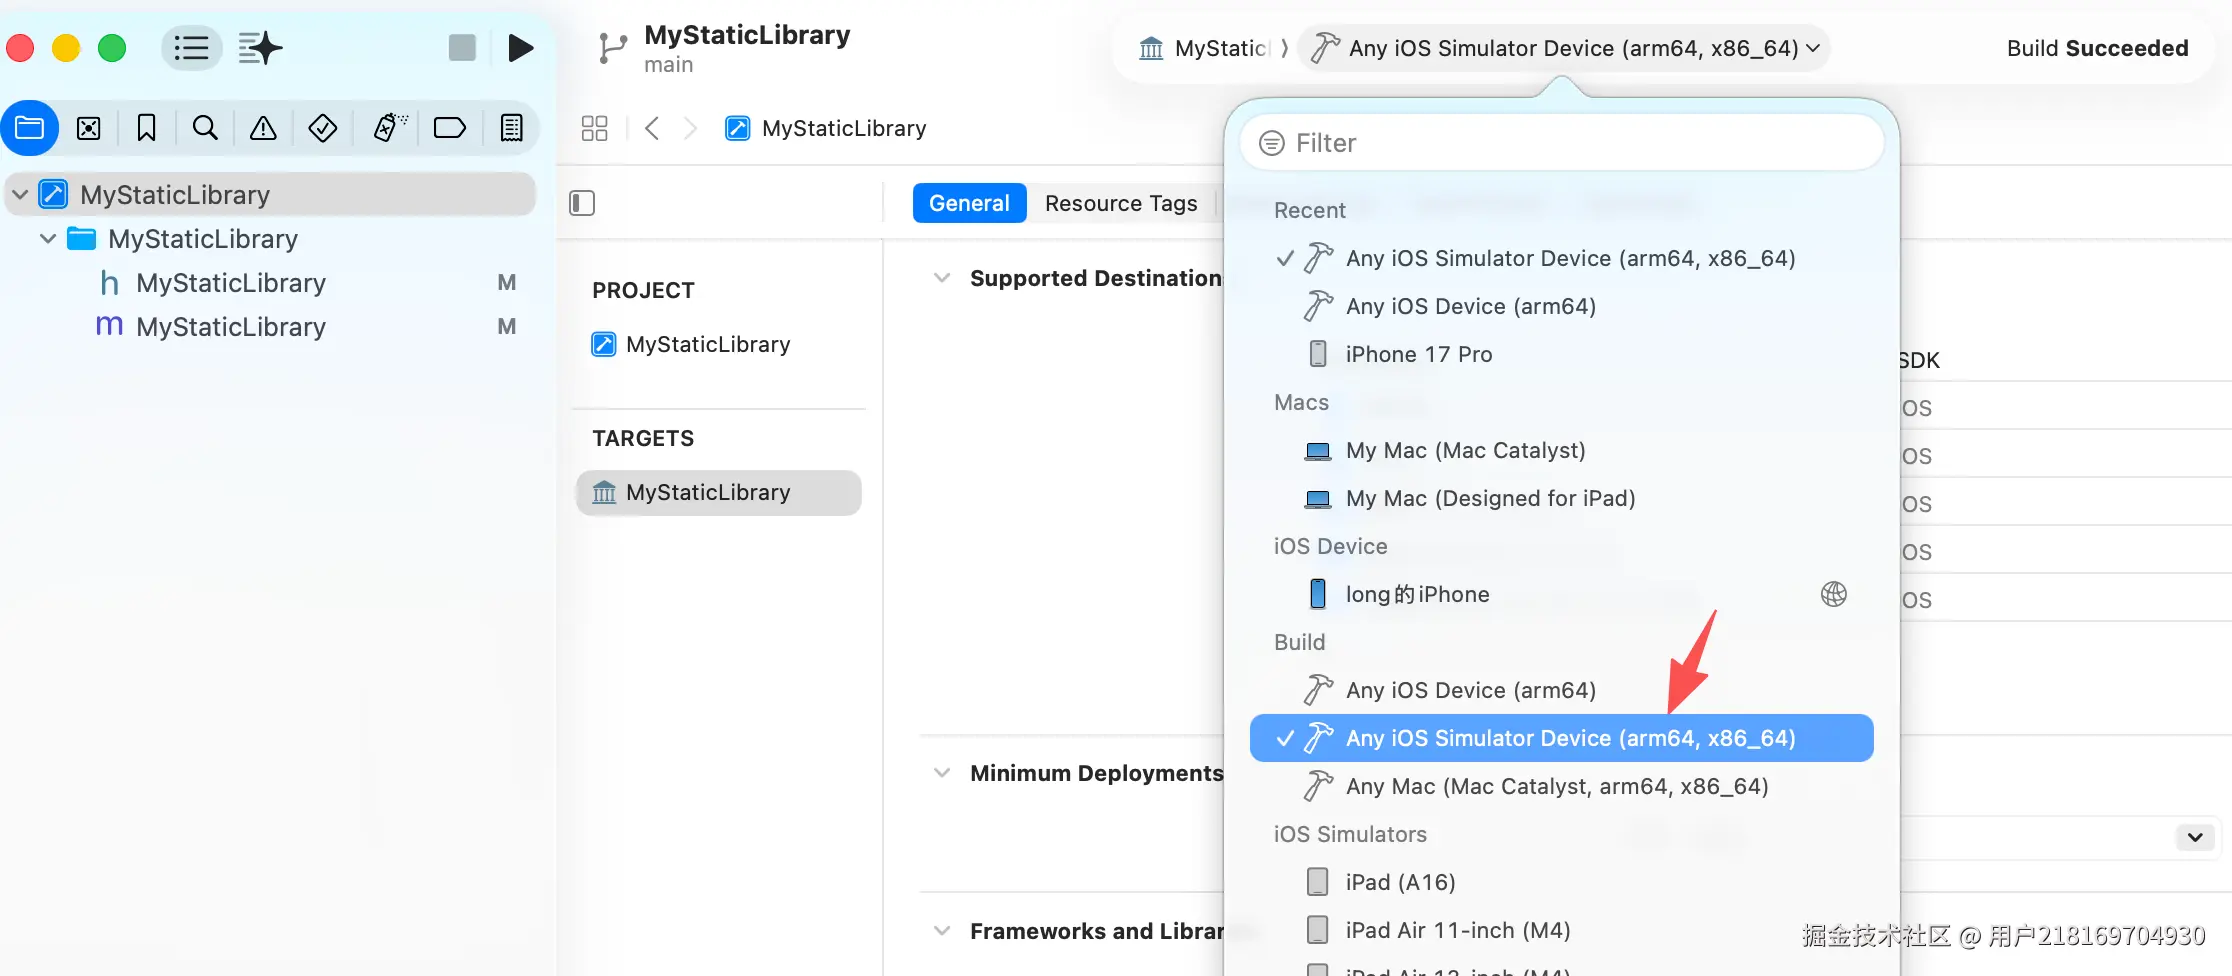This screenshot has width=2232, height=976.
Task: Click the MyStaticLibrary jump bar breadcrumb
Action: (826, 128)
